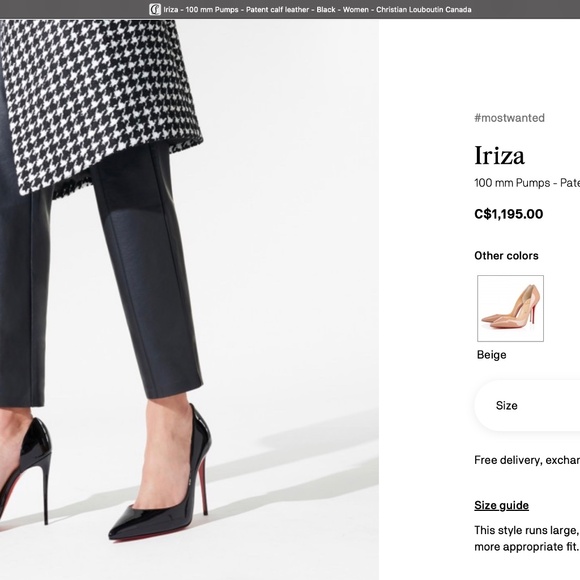Viewport: 580px width, 580px height.
Task: Select the Beige color shoe thumbnail
Action: coord(510,308)
